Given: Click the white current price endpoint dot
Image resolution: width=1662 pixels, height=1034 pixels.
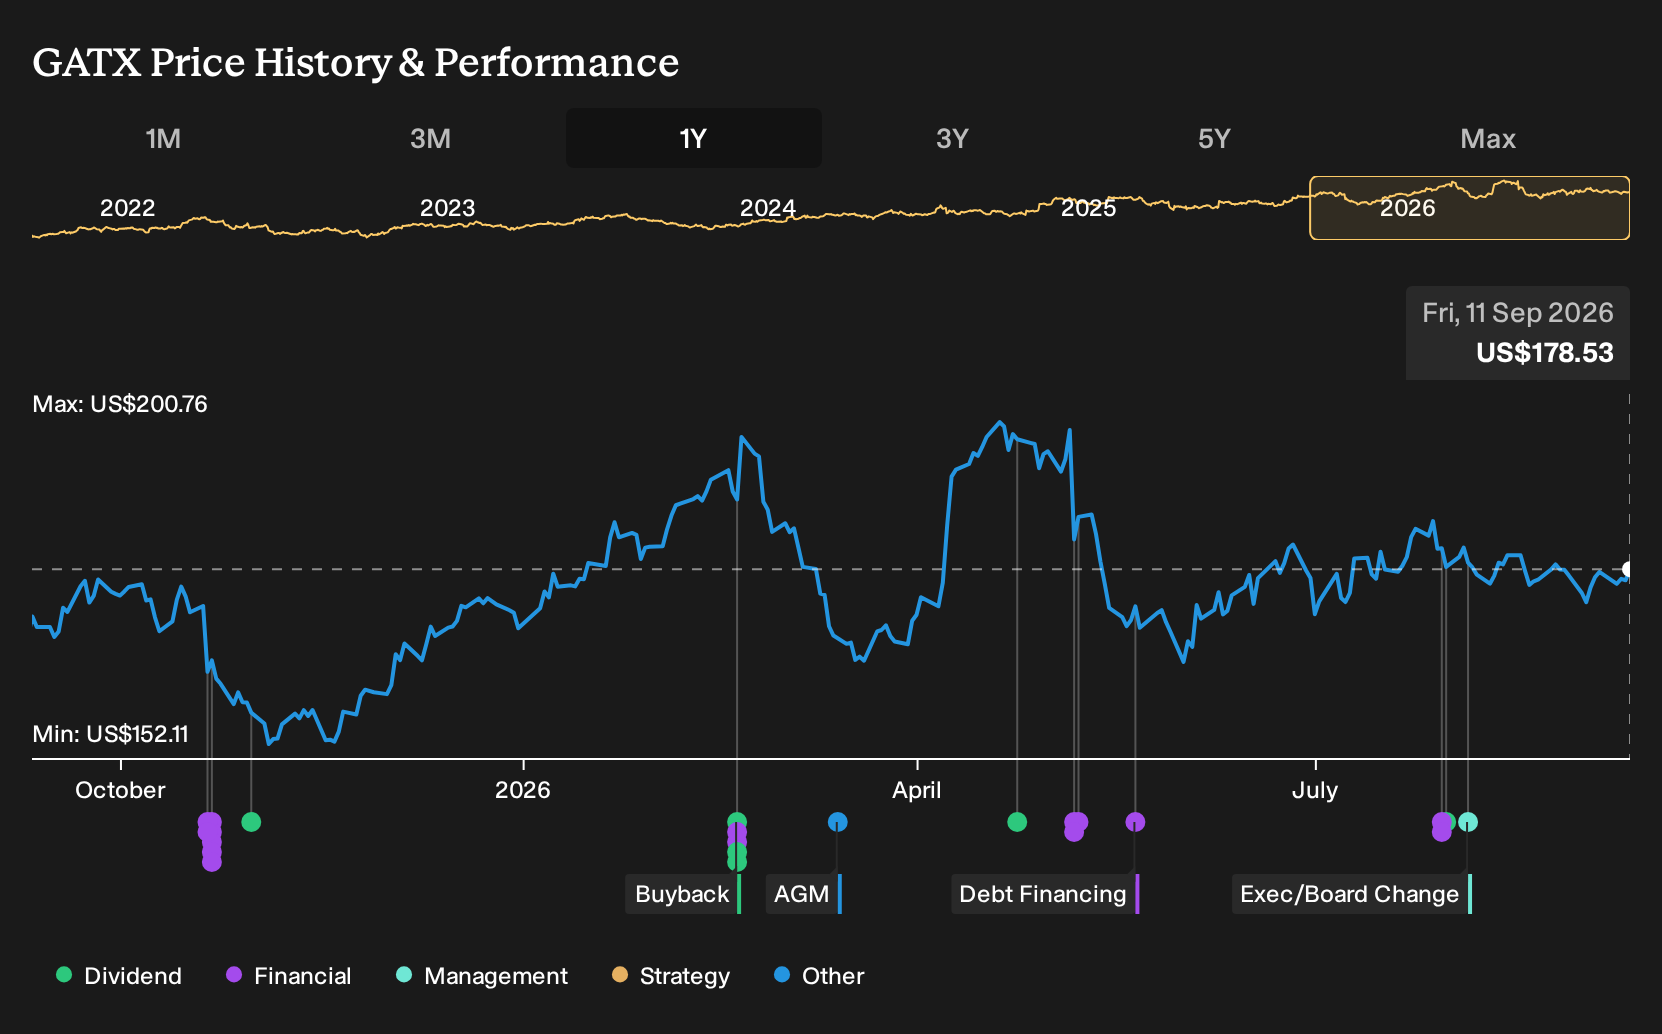Looking at the screenshot, I should coord(1627,569).
